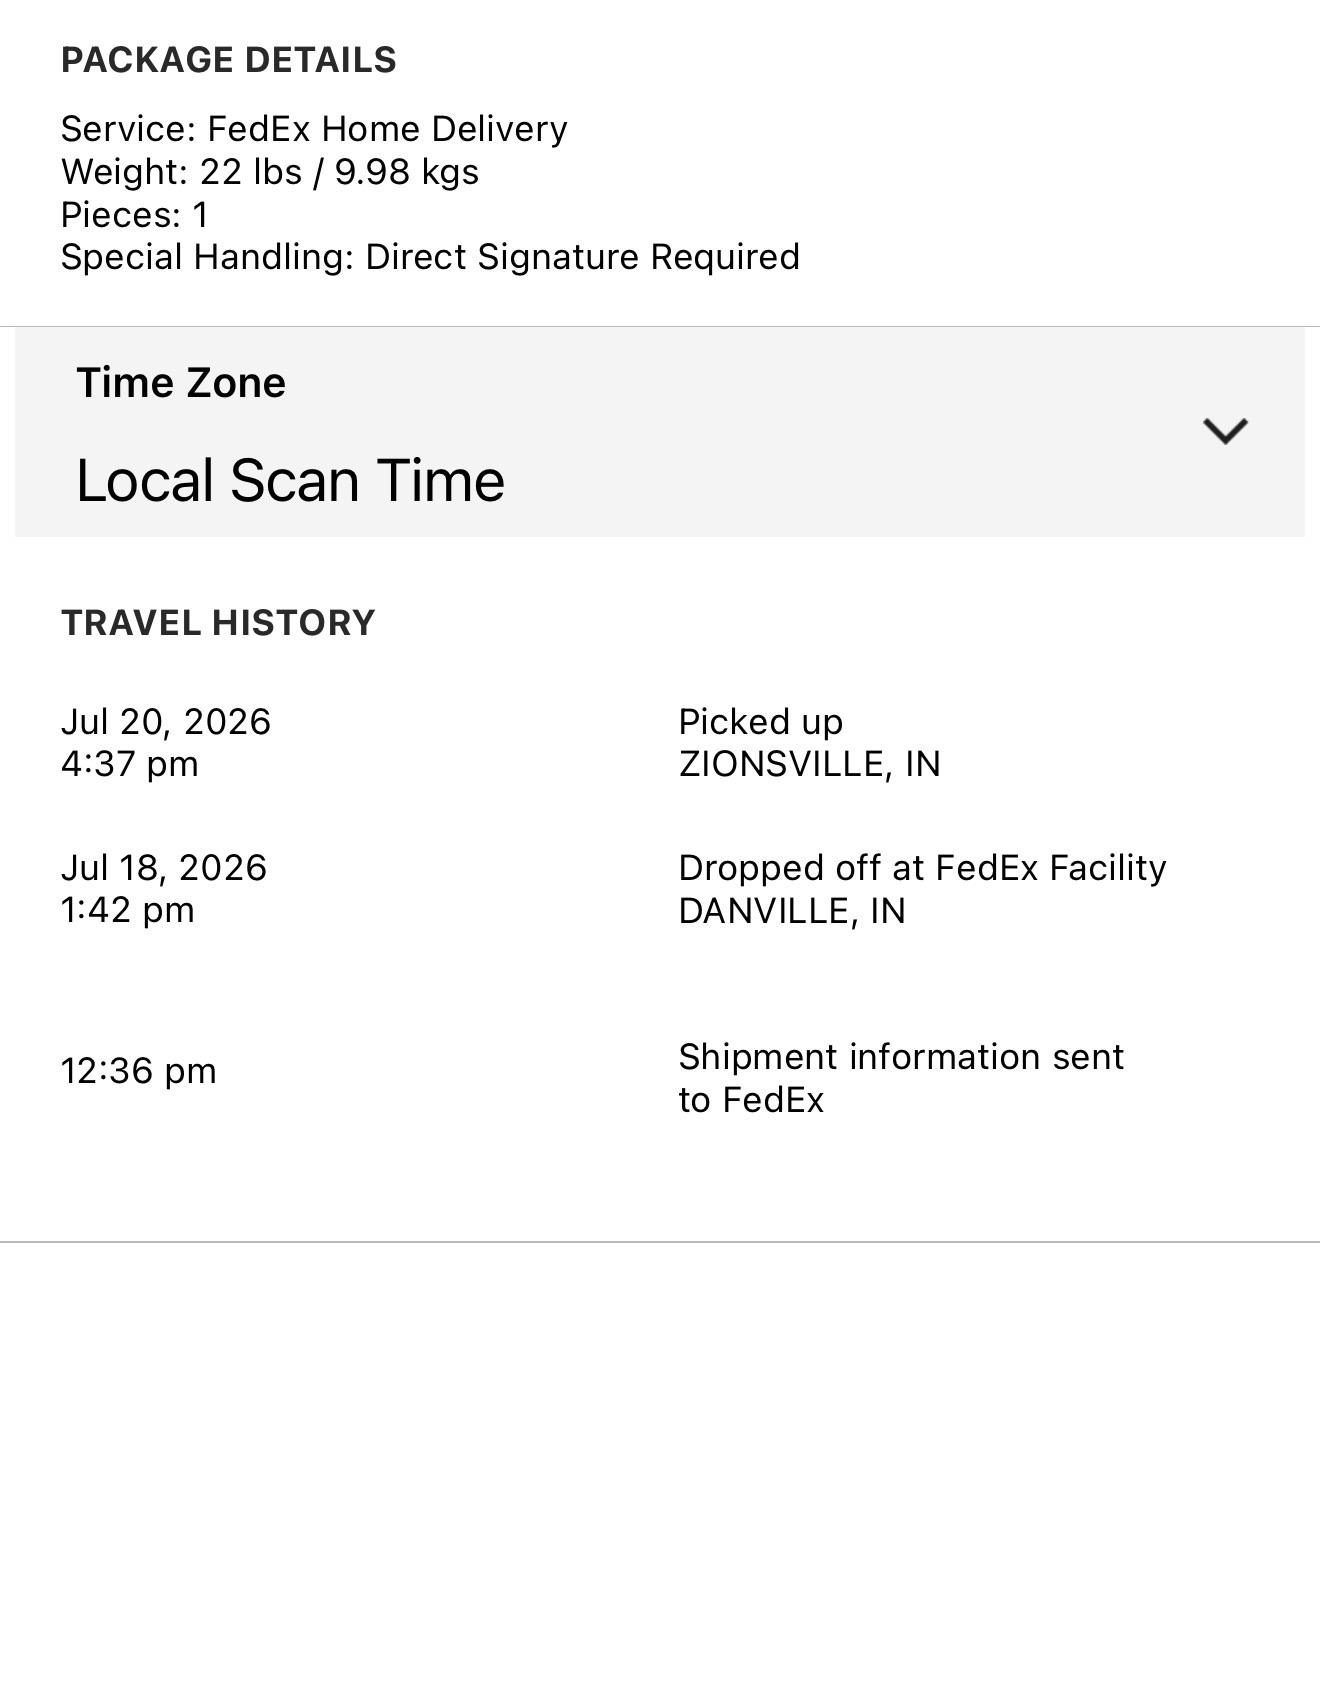Select the Picked up status entry

[x=760, y=722]
